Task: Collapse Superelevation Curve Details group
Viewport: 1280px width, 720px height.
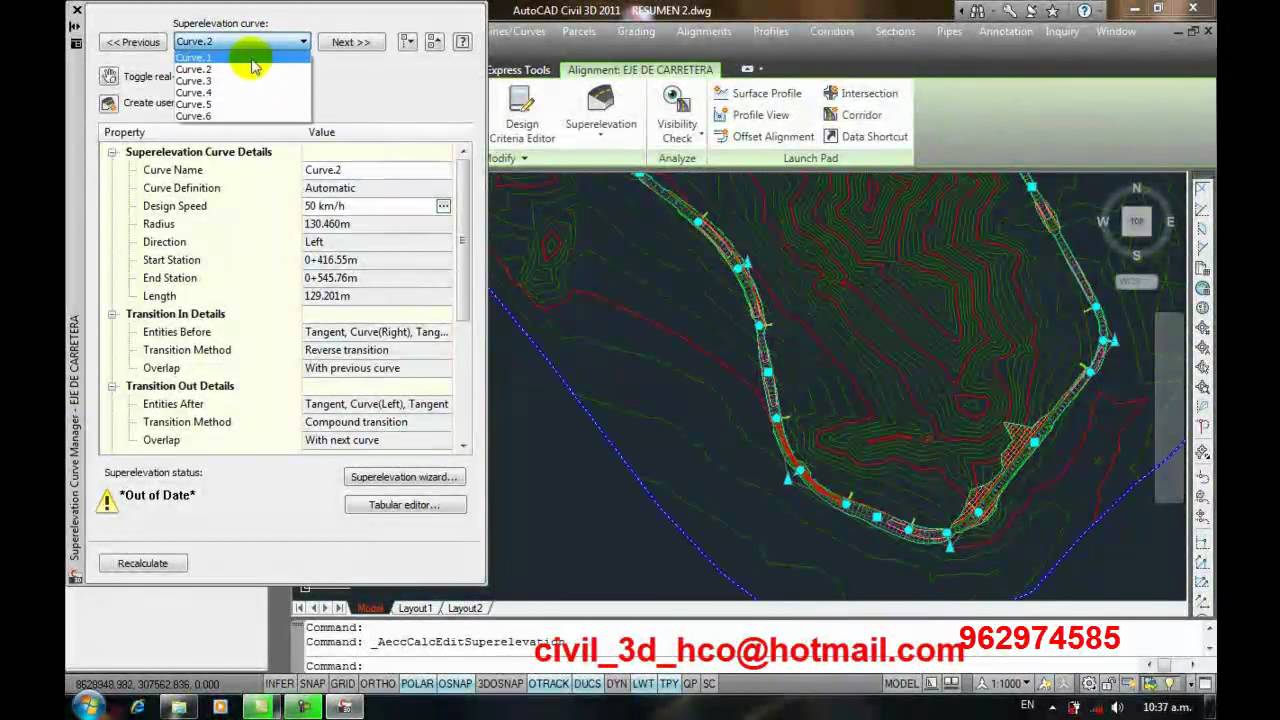Action: [x=111, y=152]
